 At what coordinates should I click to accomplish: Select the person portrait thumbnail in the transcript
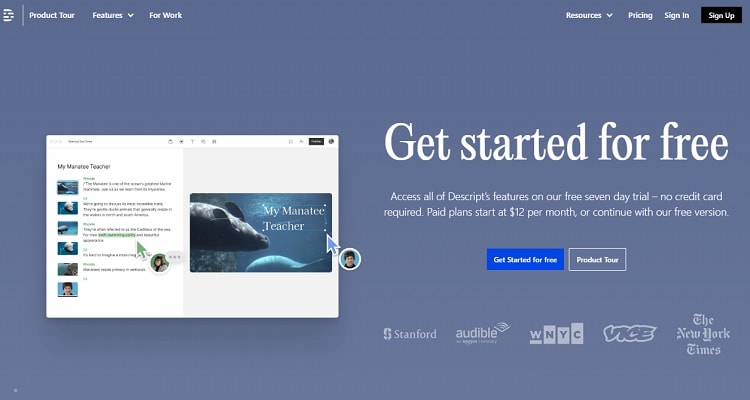(68, 289)
